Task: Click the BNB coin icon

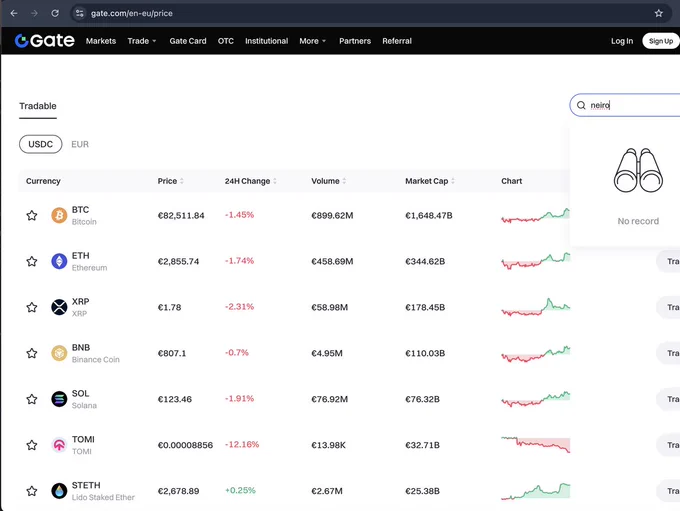Action: point(59,353)
